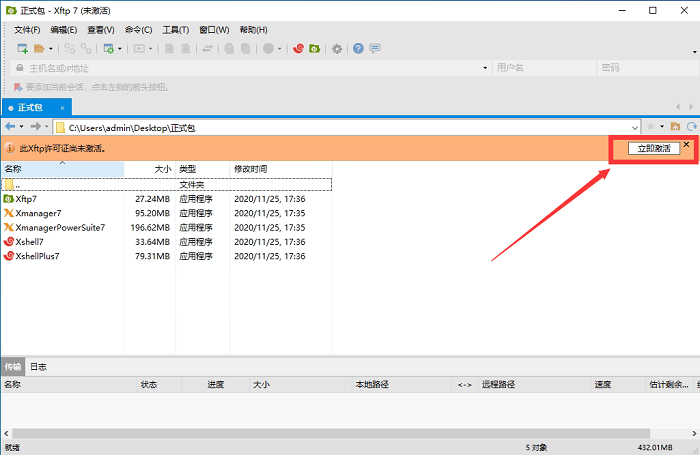700x455 pixels.
Task: Open the 工具(T) menu
Action: click(x=175, y=30)
